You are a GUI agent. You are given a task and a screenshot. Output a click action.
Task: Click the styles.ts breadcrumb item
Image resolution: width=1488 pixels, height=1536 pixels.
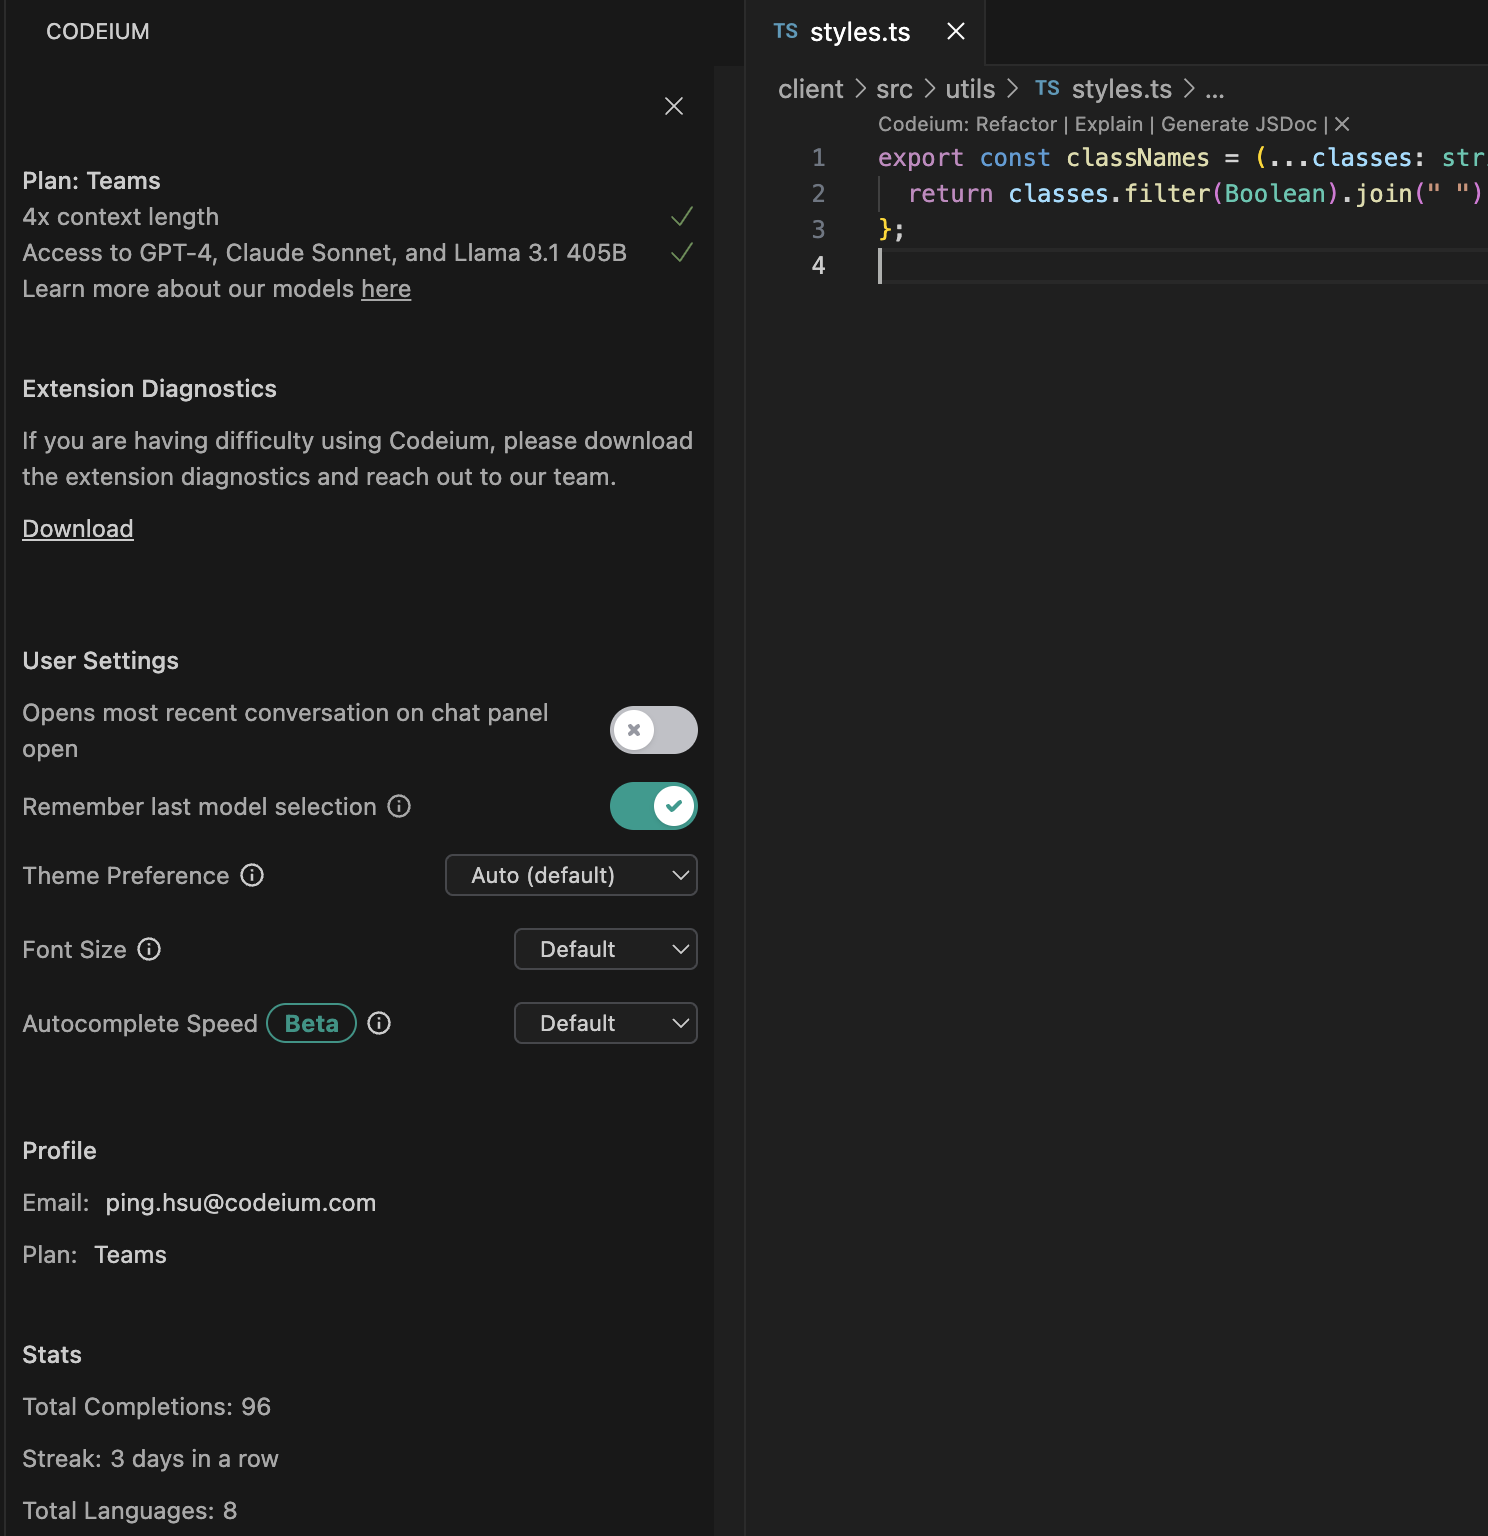tap(1121, 89)
